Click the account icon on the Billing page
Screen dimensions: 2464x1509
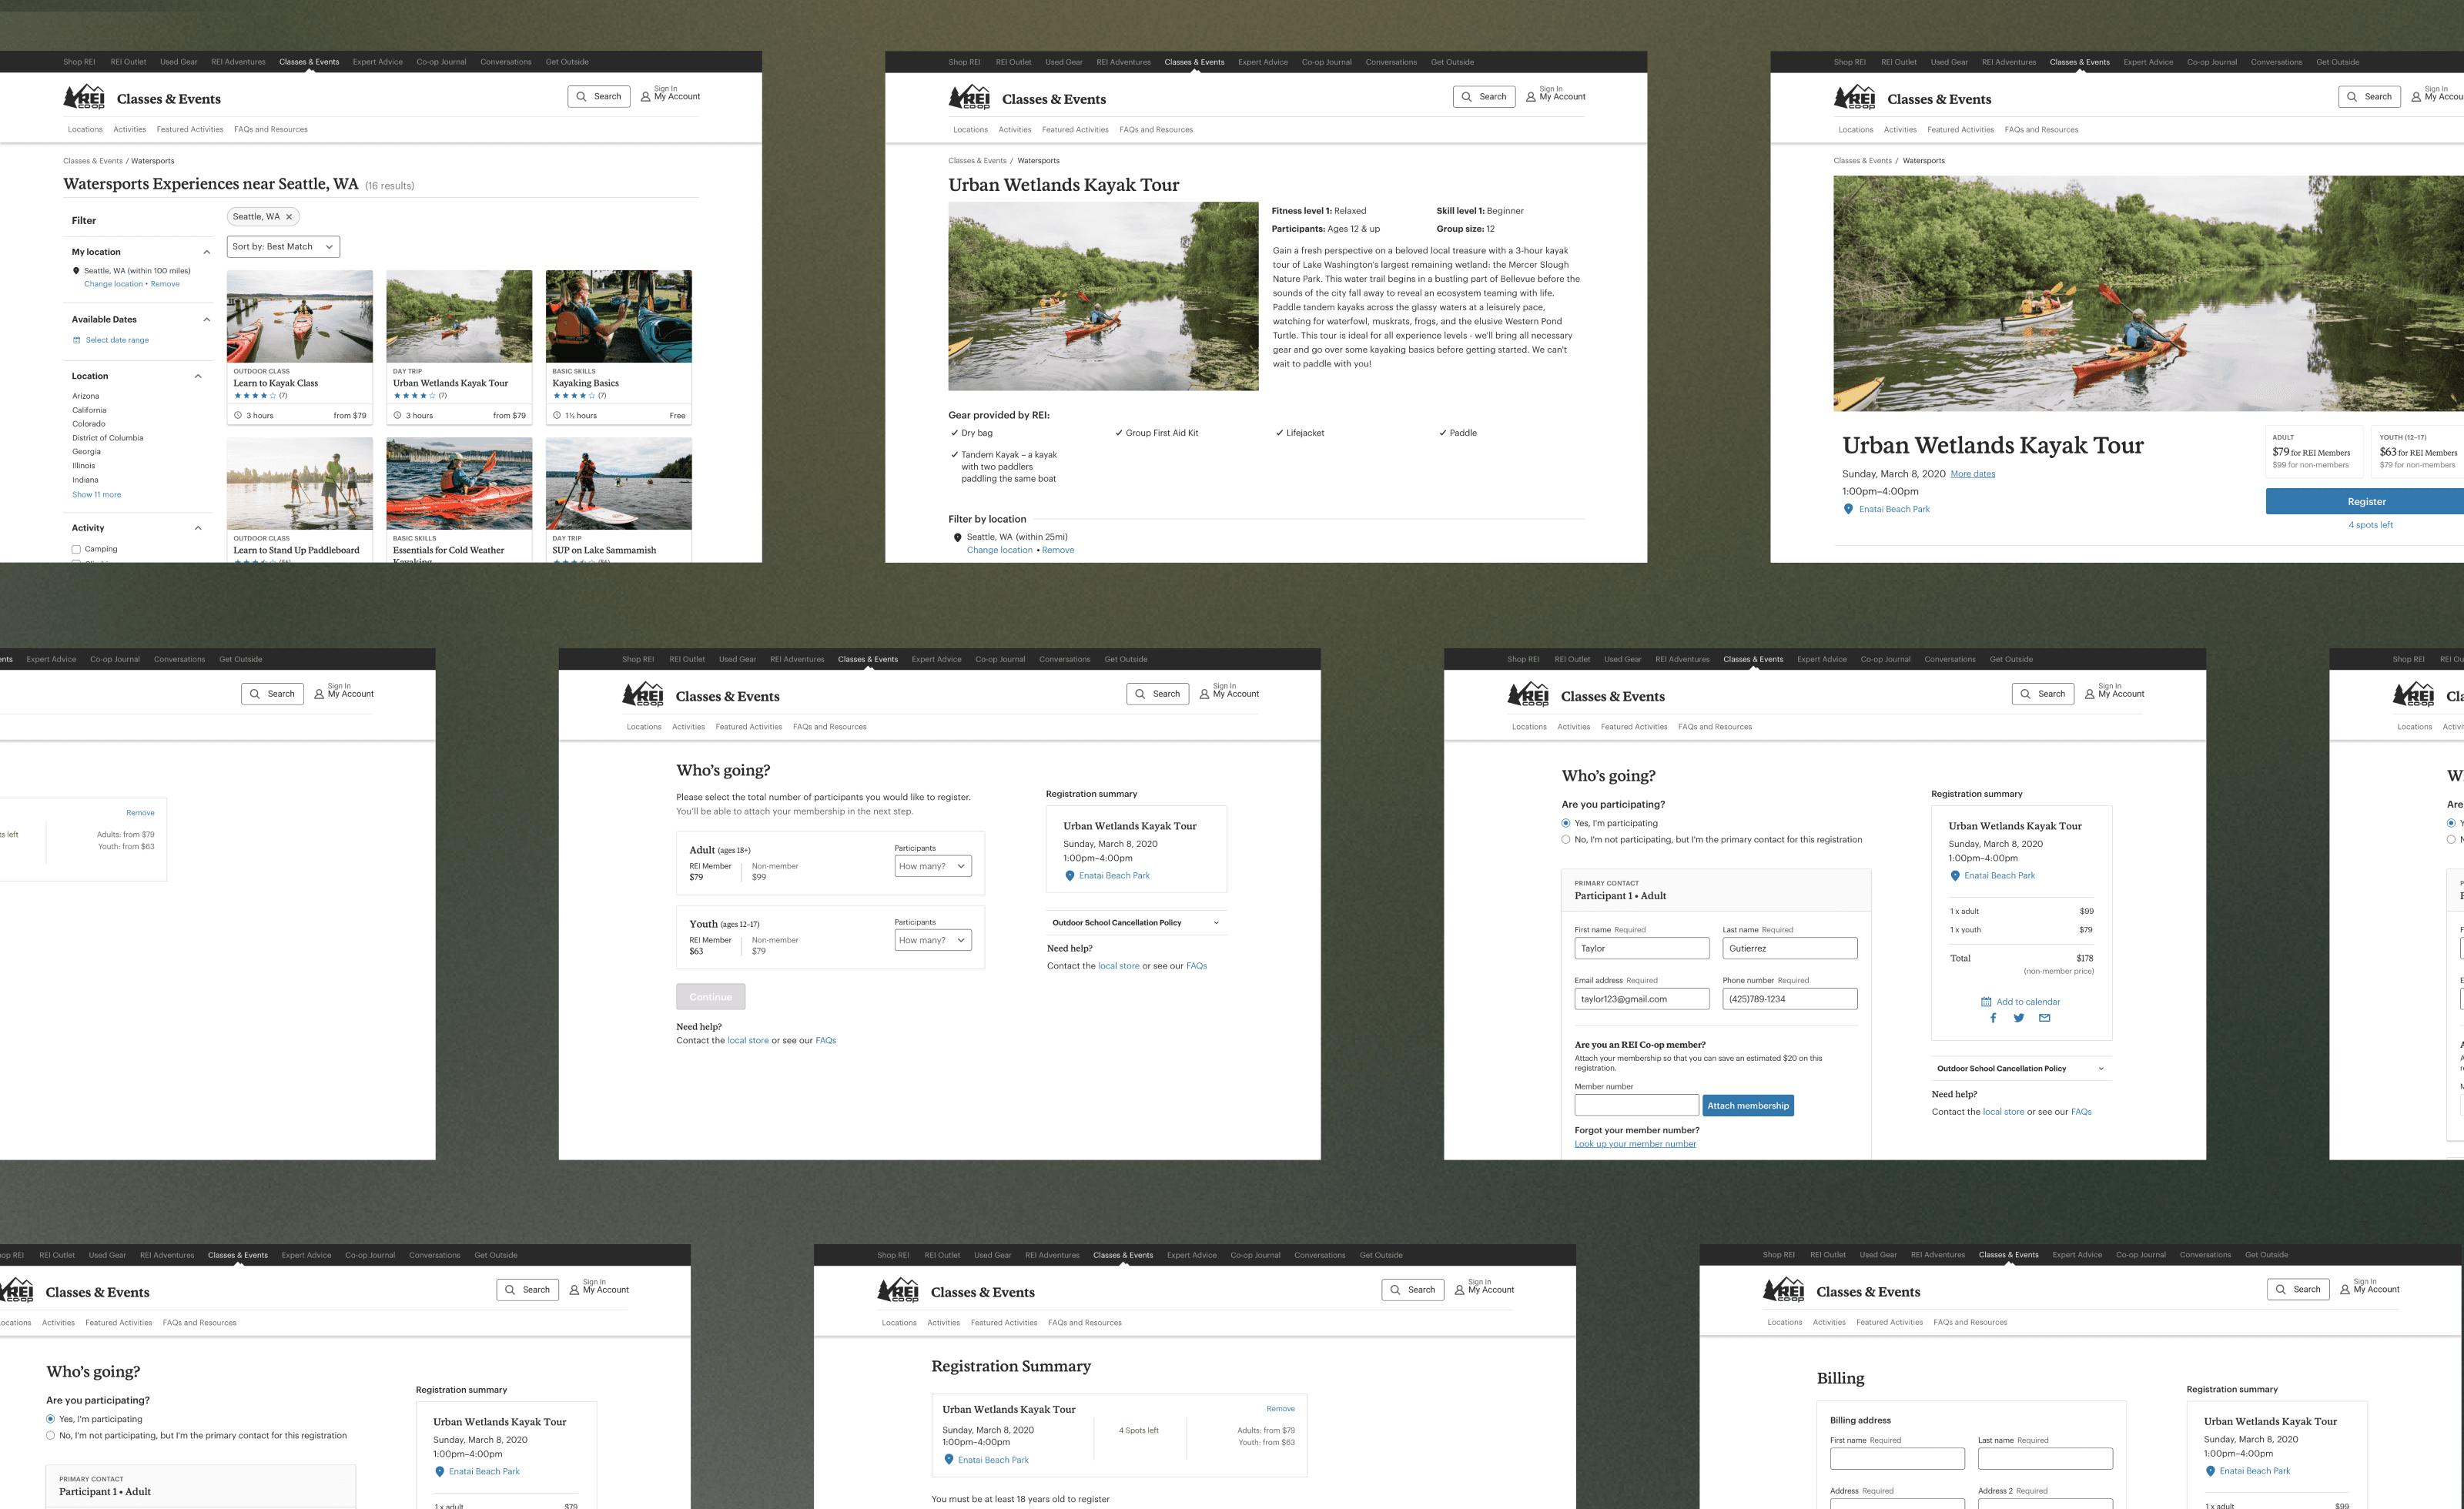[x=2345, y=1289]
